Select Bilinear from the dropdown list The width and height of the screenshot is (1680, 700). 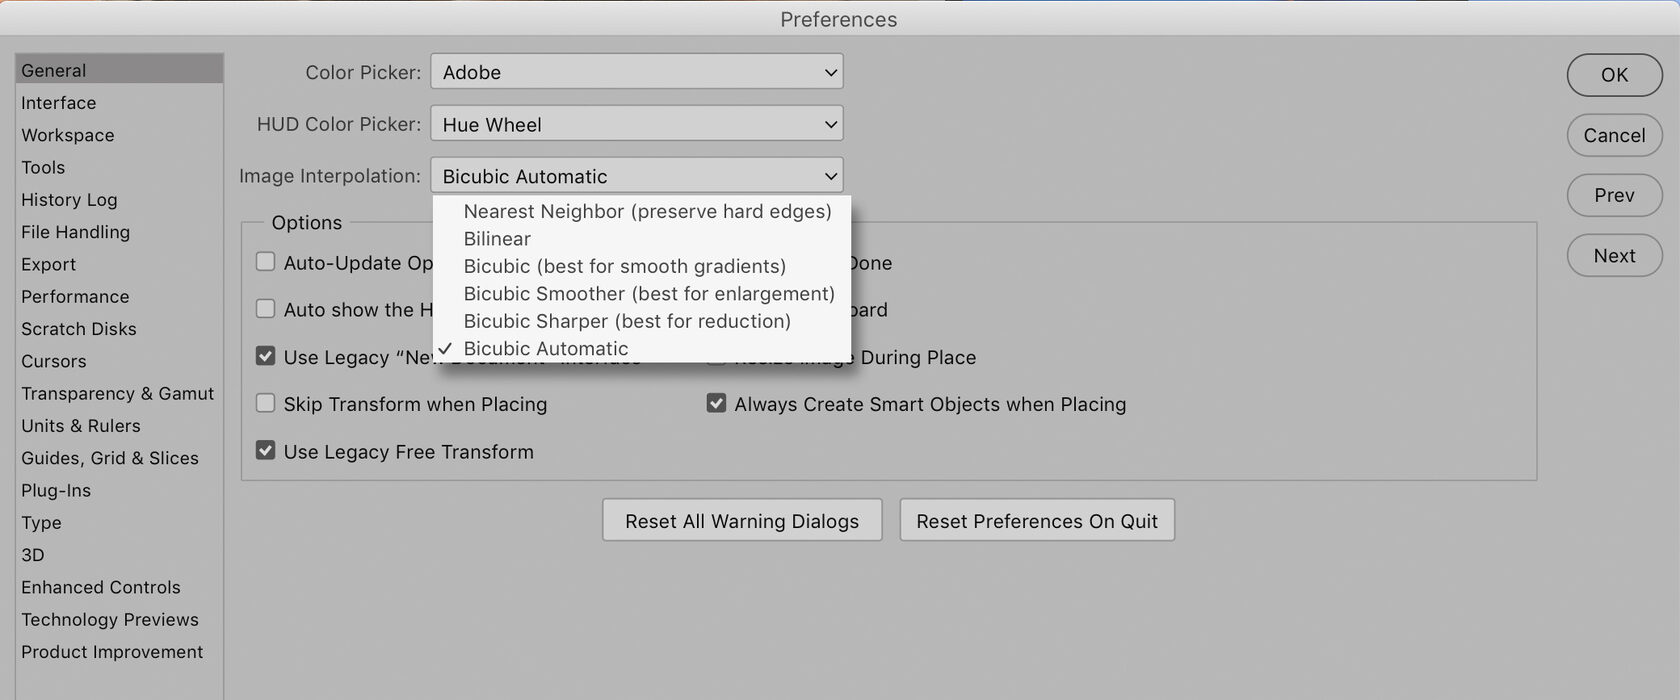(642, 239)
